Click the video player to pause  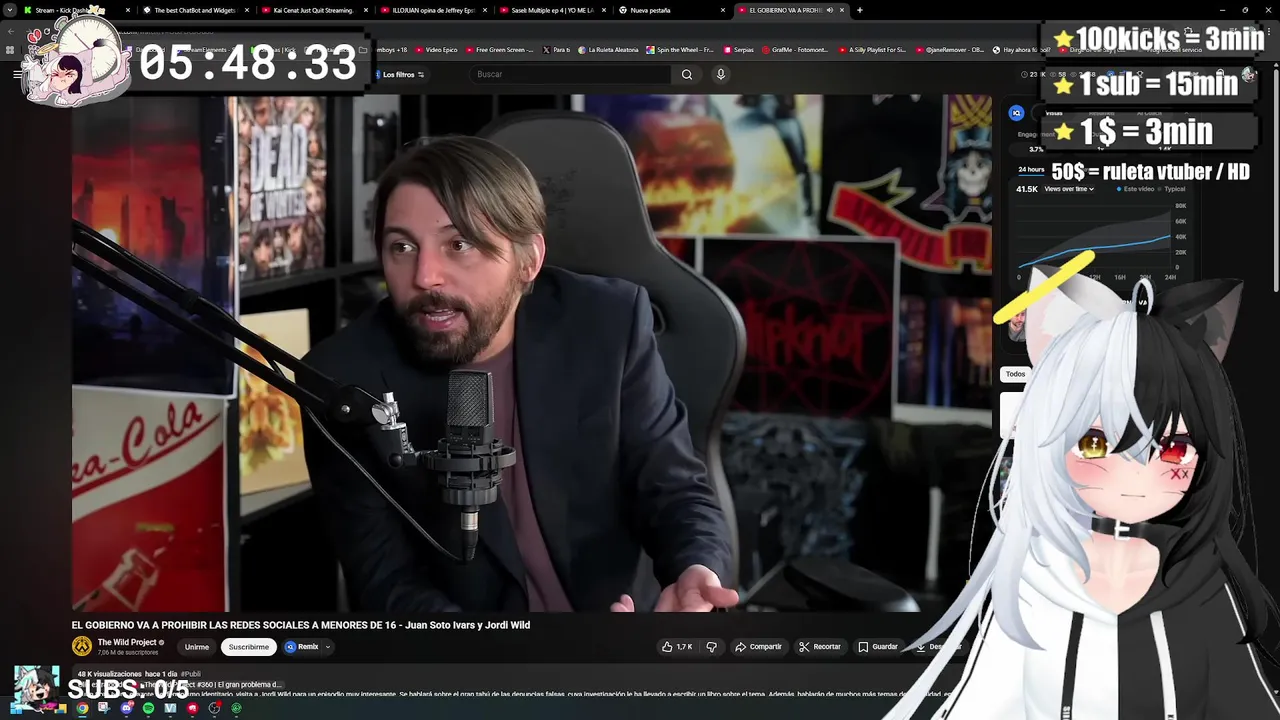click(x=531, y=353)
